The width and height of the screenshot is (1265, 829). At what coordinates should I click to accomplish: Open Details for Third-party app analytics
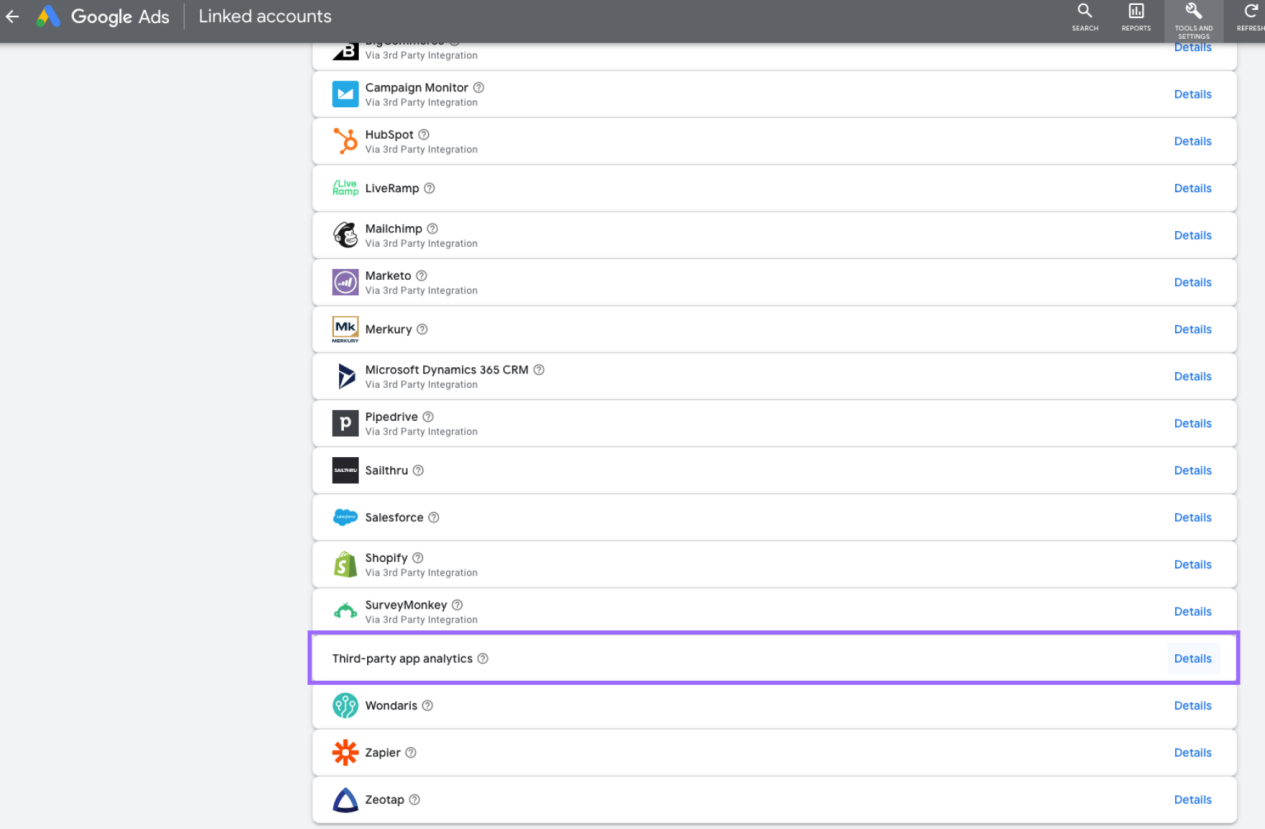[1192, 659]
